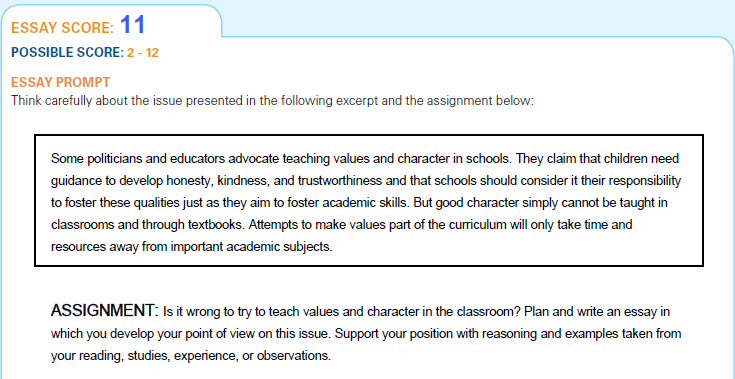Screen dimensions: 735x379
Task: Click the score range 2 - 12
Action: 143,53
